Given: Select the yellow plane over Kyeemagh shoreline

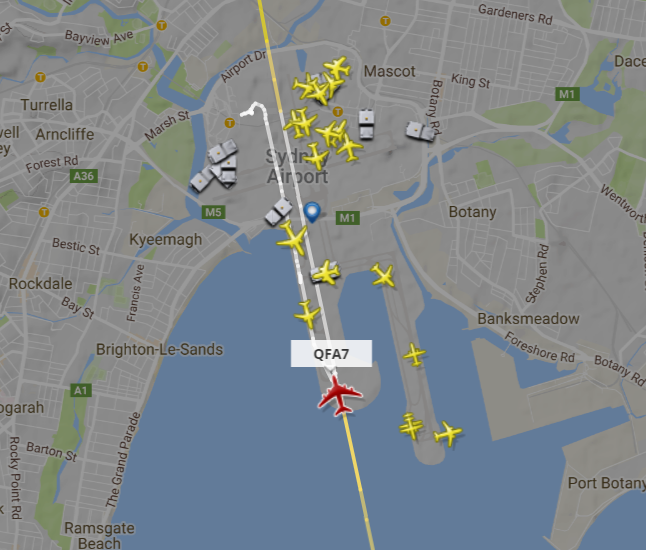Looking at the screenshot, I should (293, 238).
